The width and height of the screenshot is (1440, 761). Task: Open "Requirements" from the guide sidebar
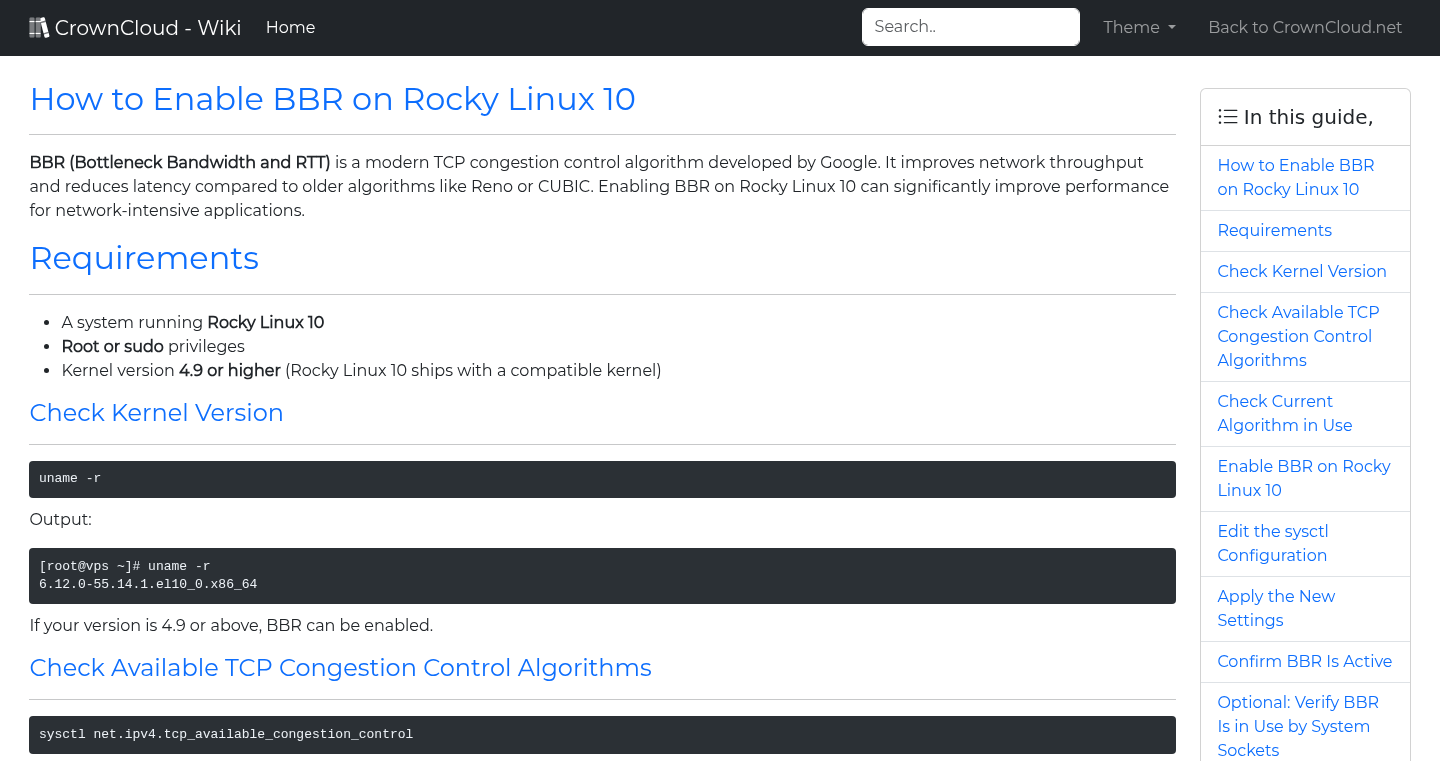(x=1274, y=230)
